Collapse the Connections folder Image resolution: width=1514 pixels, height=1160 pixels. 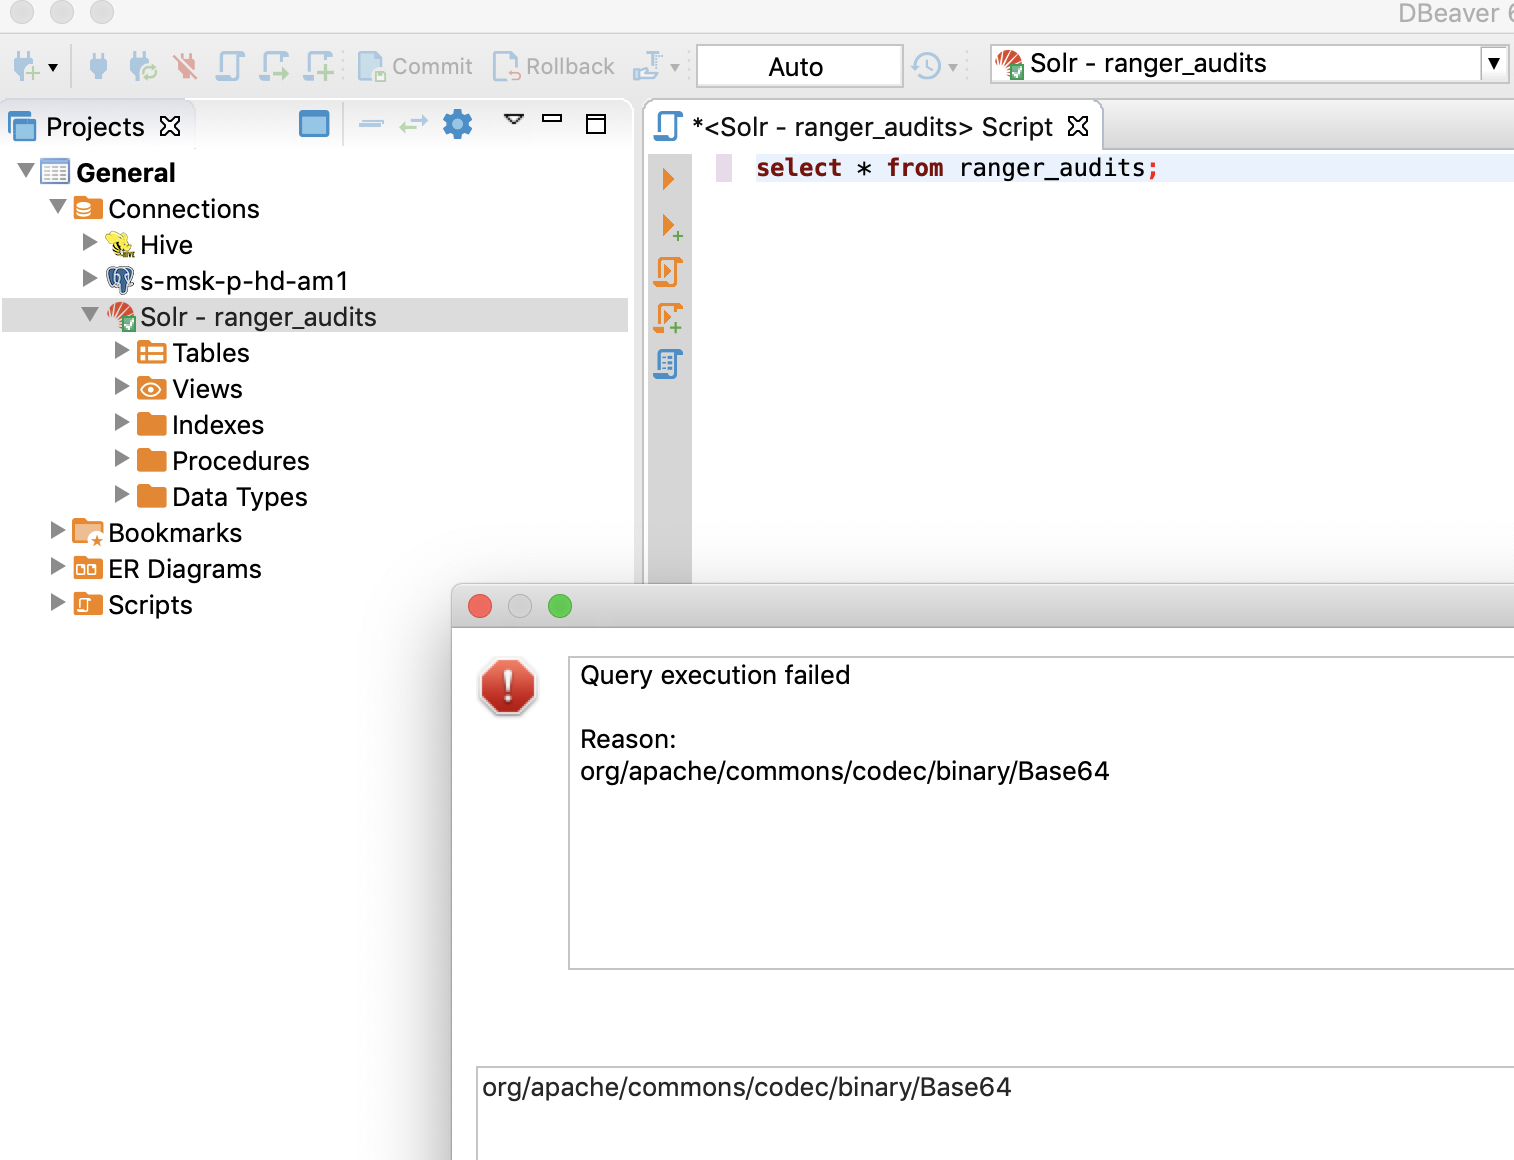point(58,207)
